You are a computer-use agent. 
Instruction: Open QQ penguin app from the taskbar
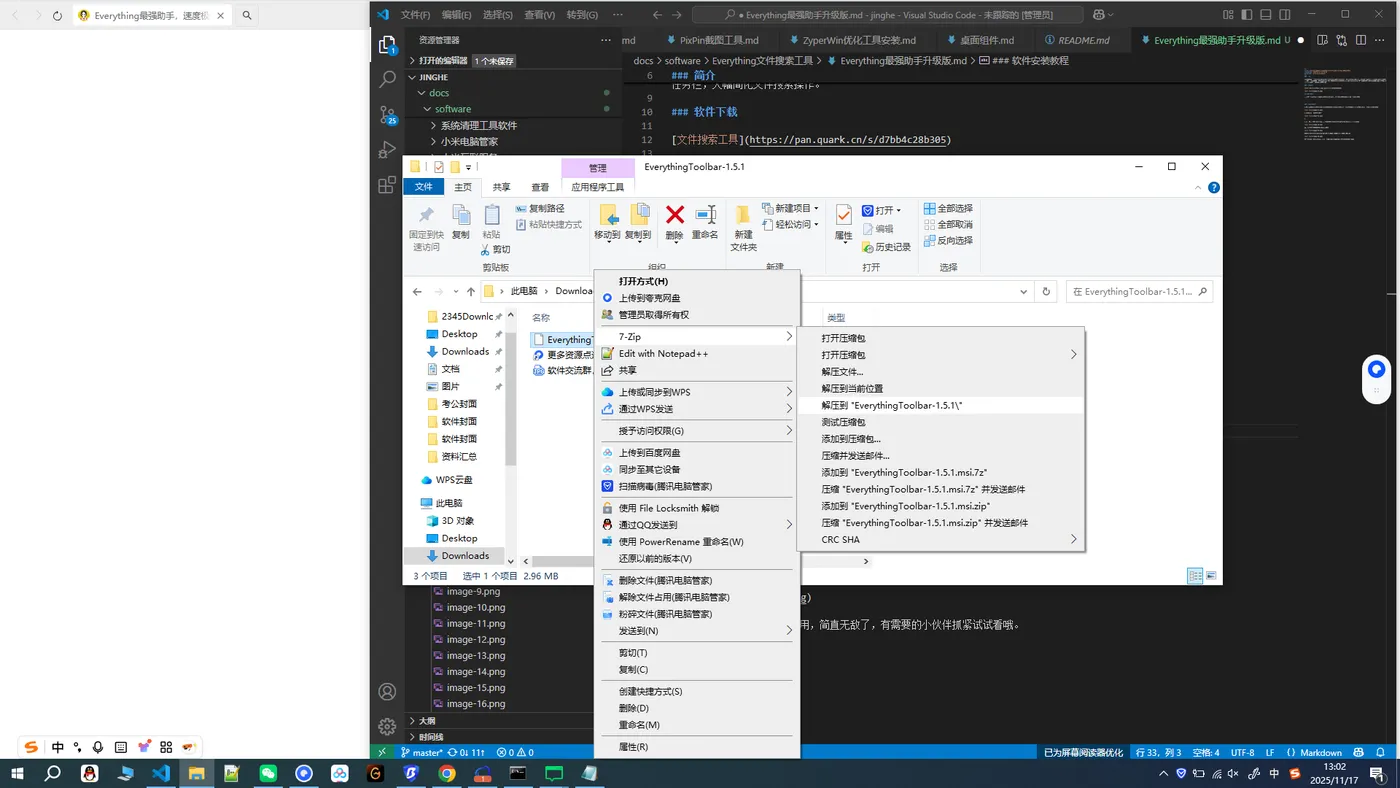(x=89, y=773)
